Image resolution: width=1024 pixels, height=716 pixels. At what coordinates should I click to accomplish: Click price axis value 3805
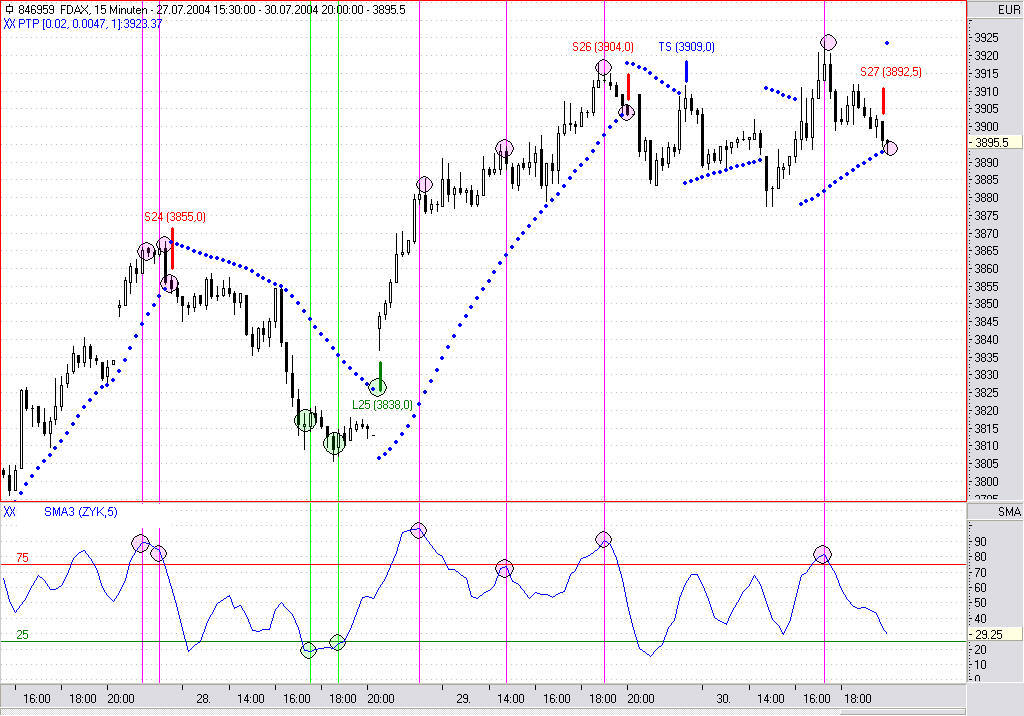(x=986, y=464)
